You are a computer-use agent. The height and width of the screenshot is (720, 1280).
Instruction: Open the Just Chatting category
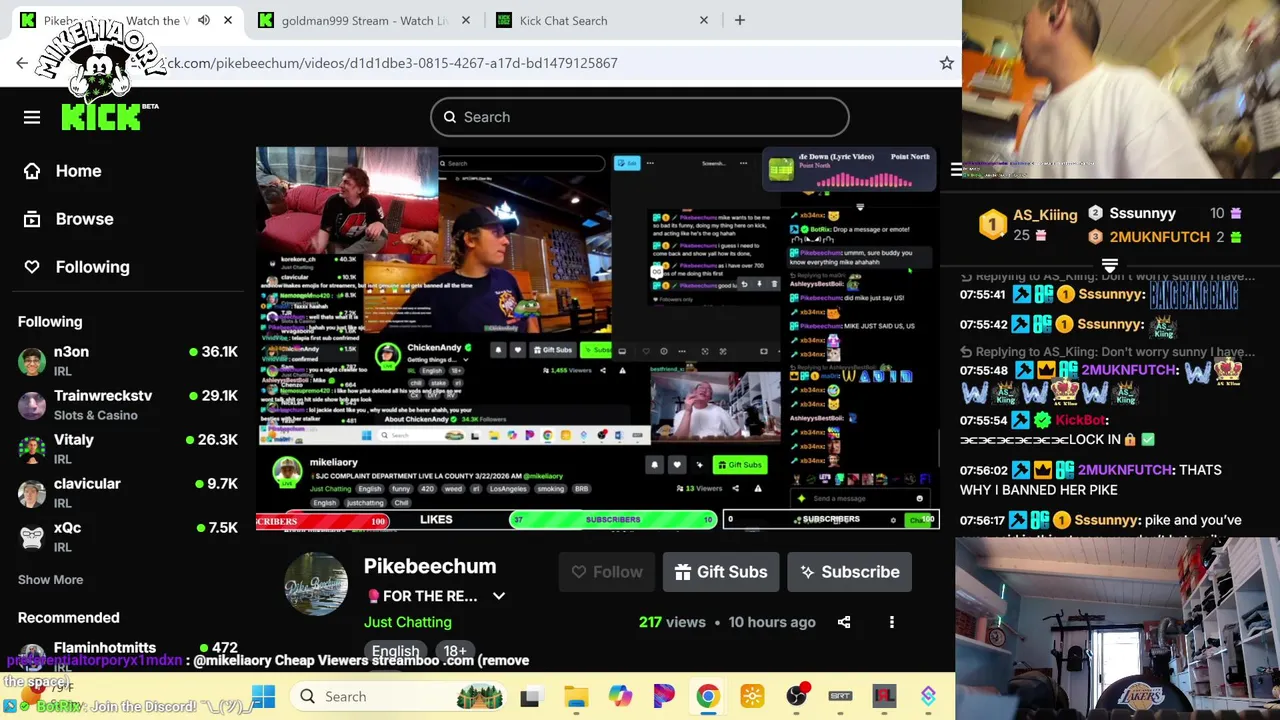(407, 622)
